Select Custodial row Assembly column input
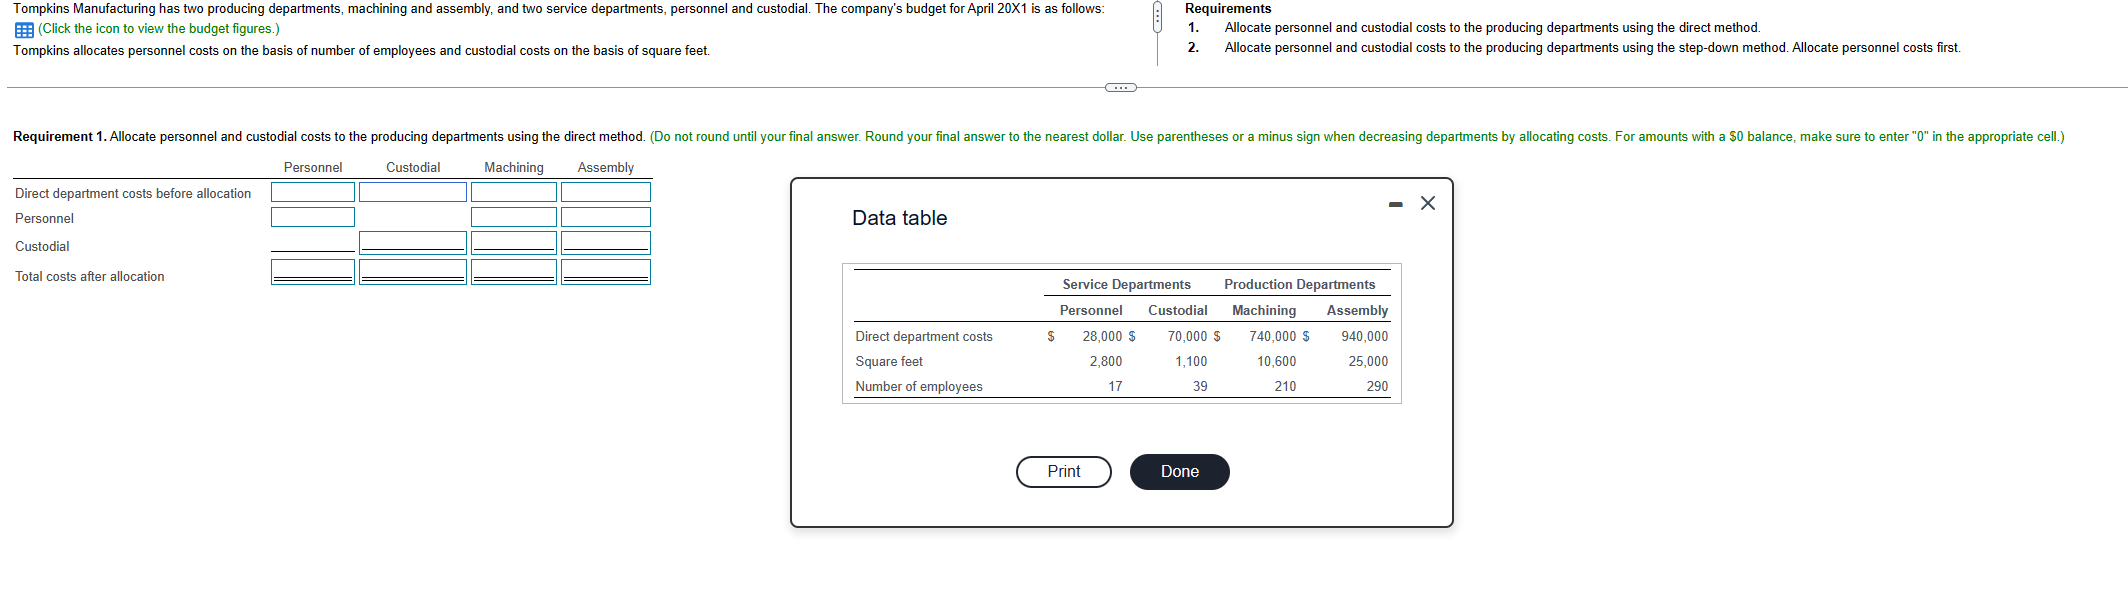Image resolution: width=2128 pixels, height=602 pixels. point(606,243)
